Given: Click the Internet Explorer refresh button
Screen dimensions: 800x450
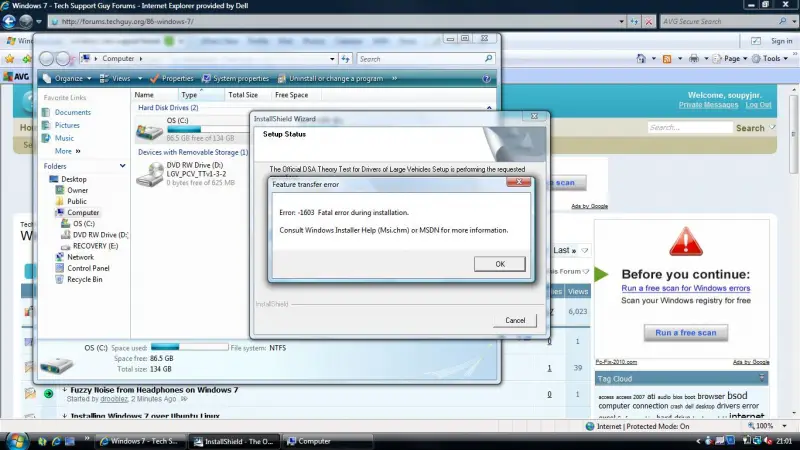Looking at the screenshot, I should click(634, 21).
